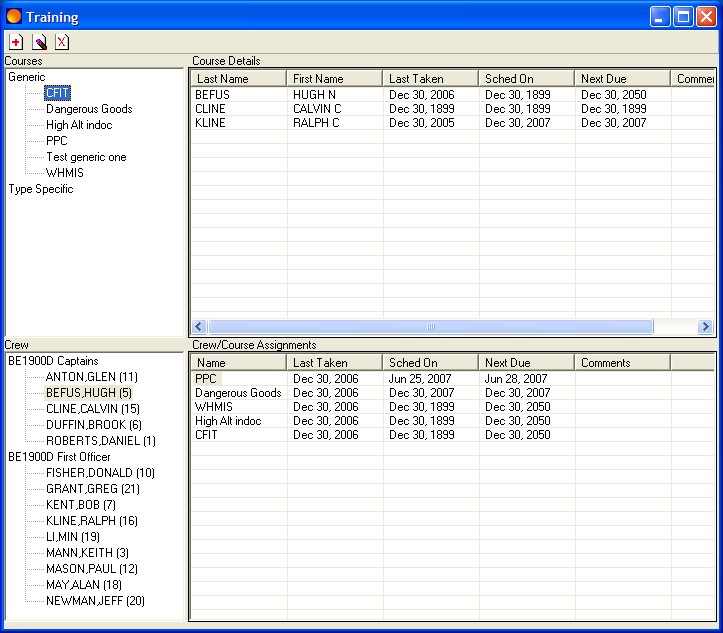Click the add new record icon
The width and height of the screenshot is (723, 633).
point(16,42)
